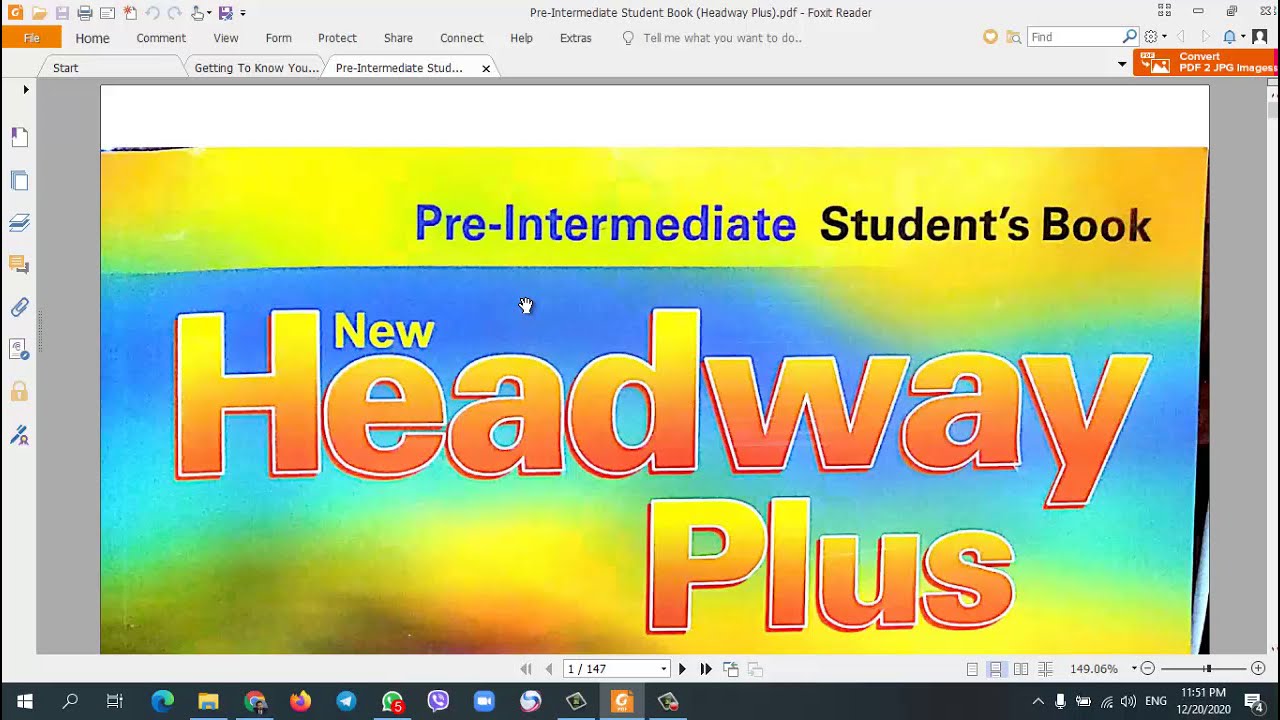Click the Find search input field

(x=1075, y=37)
